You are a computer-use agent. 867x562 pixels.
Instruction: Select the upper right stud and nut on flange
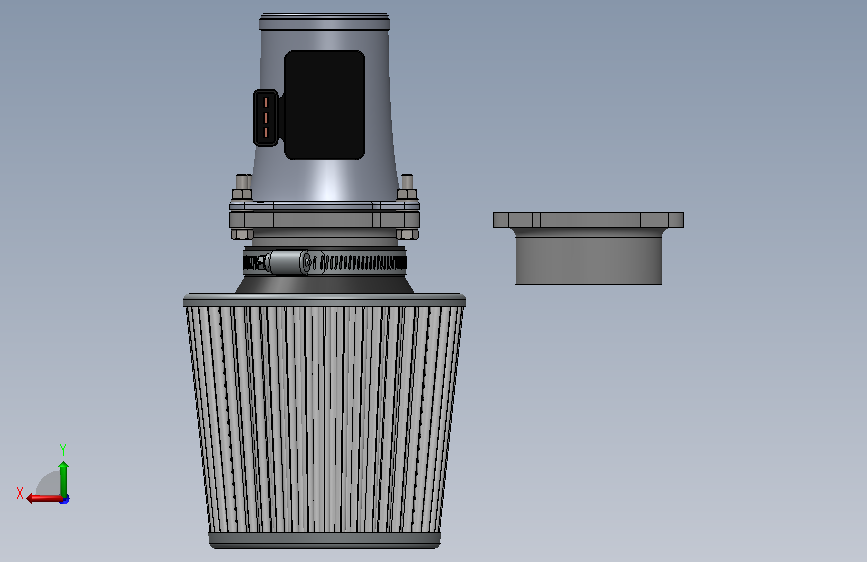[407, 187]
